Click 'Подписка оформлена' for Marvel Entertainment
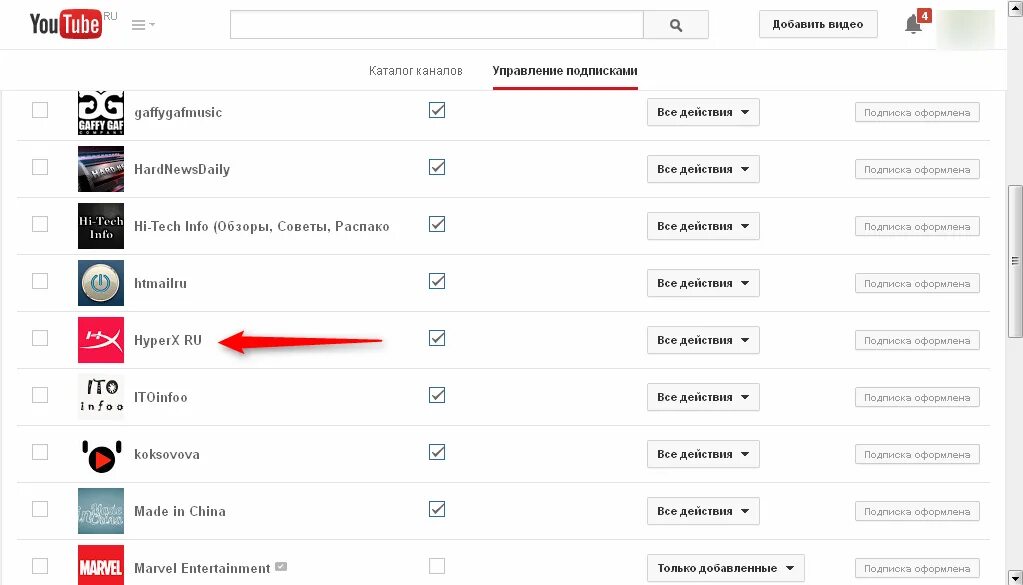This screenshot has width=1023, height=585. click(x=917, y=568)
